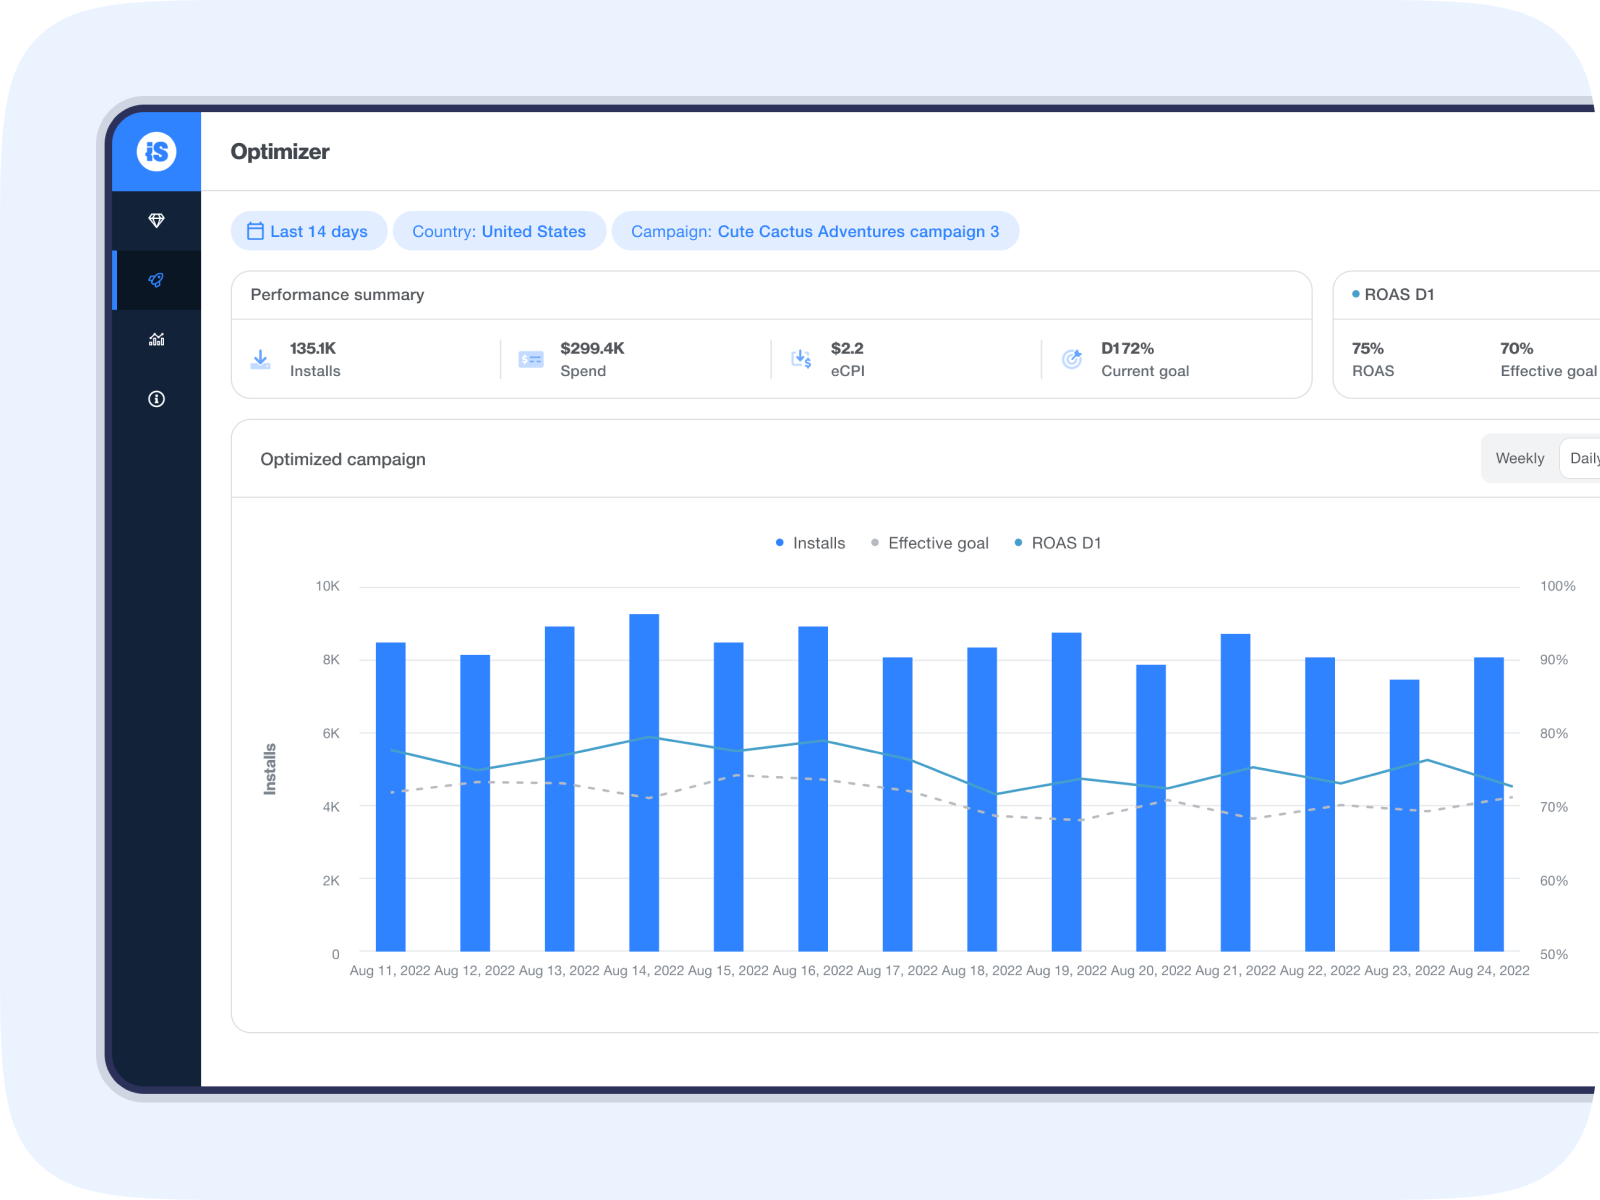The height and width of the screenshot is (1200, 1600).
Task: Open the Country: United States filter
Action: [499, 231]
